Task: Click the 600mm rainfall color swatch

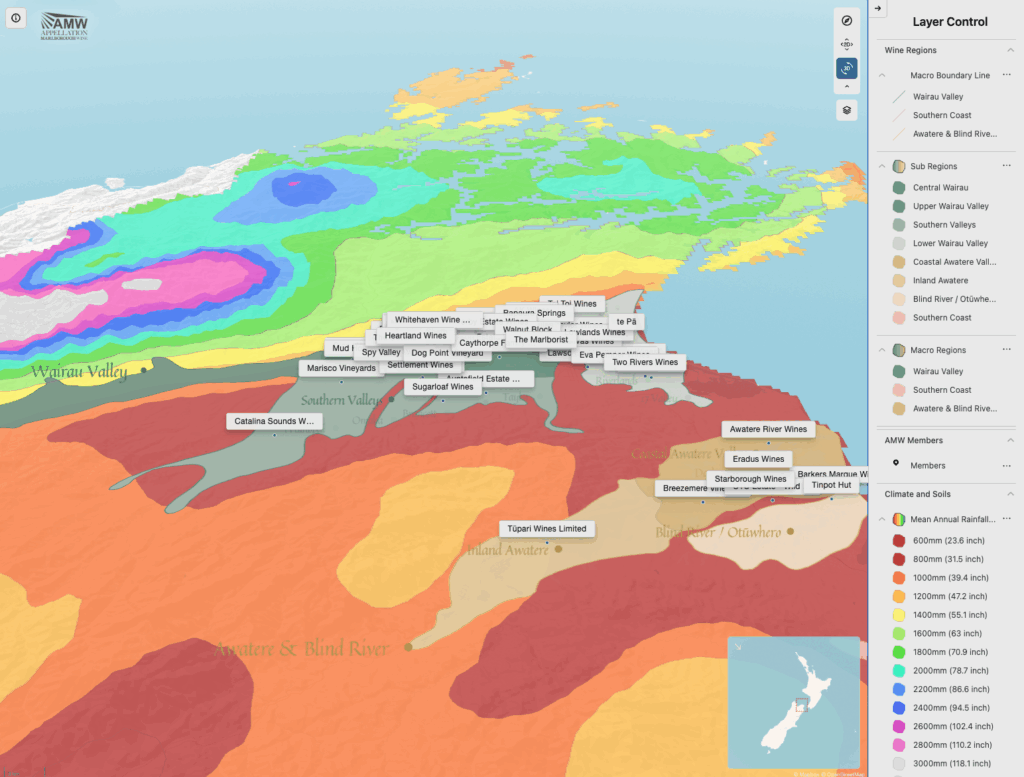Action: 899,541
